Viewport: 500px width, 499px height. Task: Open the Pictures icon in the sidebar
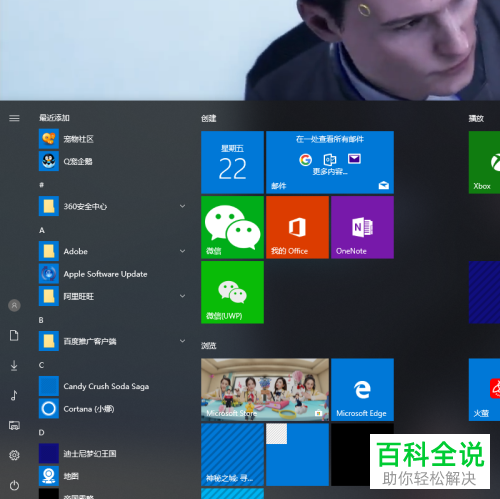point(14,425)
